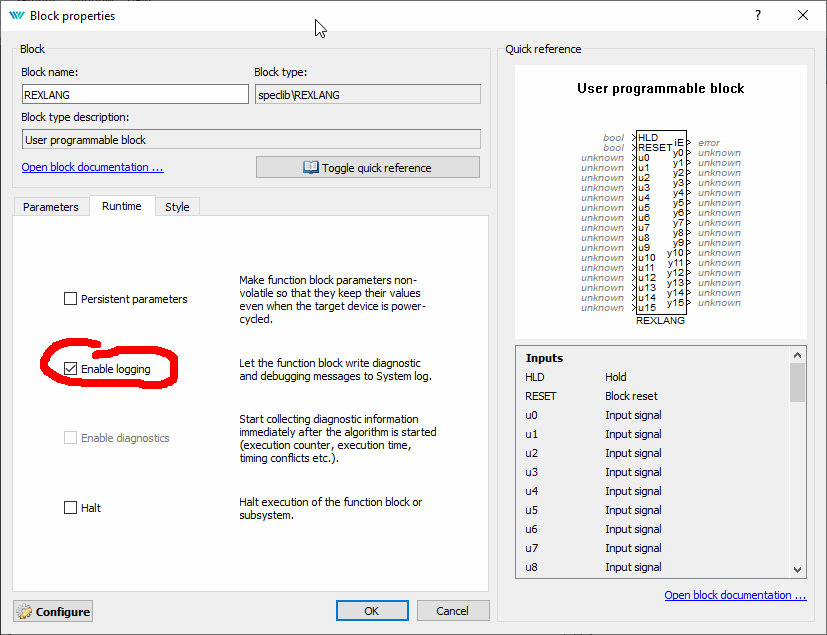Click the Block type description label

pos(75,117)
